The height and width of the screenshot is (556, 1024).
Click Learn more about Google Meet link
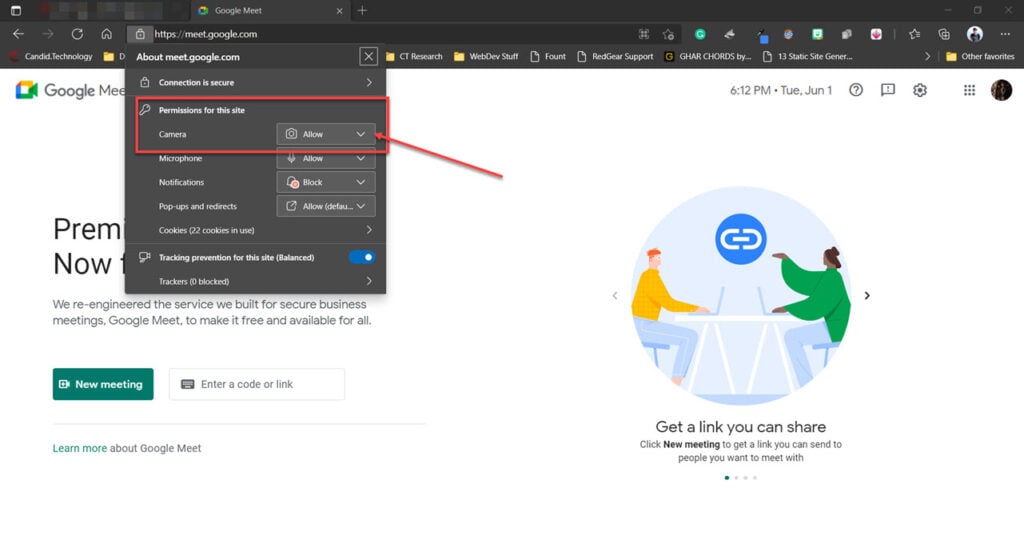[x=80, y=448]
